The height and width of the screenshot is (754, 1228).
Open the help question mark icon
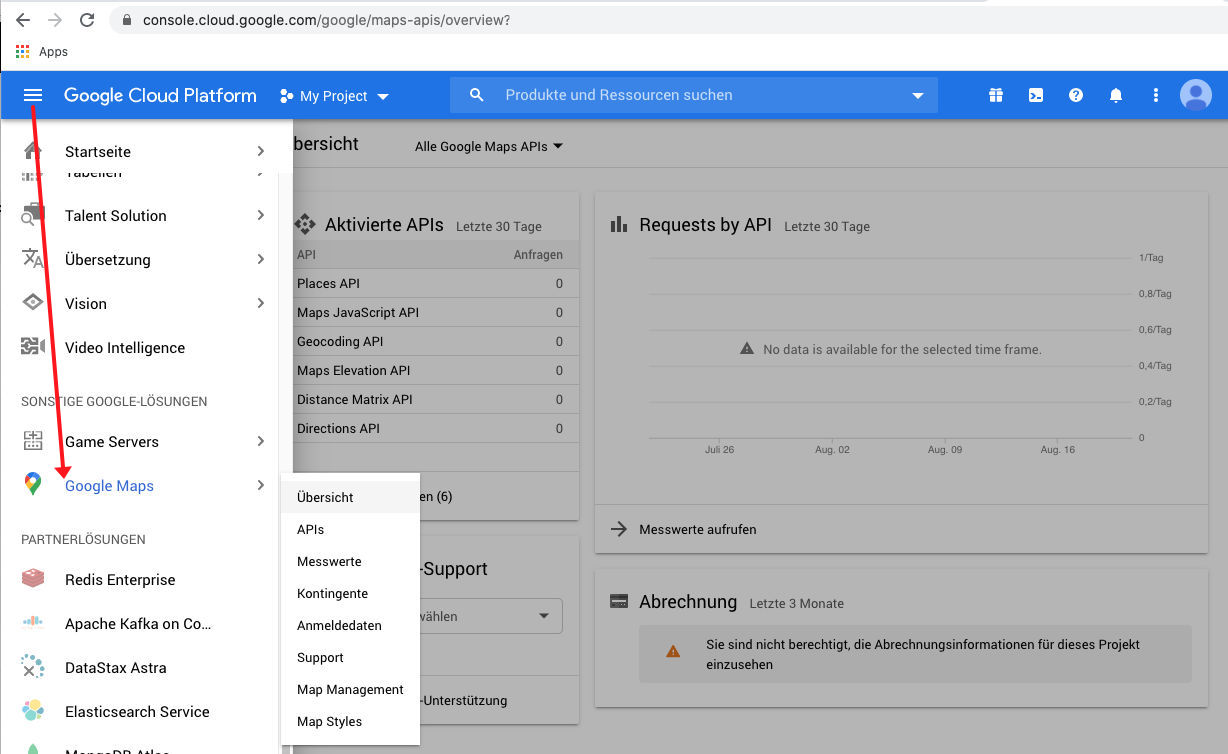(x=1076, y=95)
